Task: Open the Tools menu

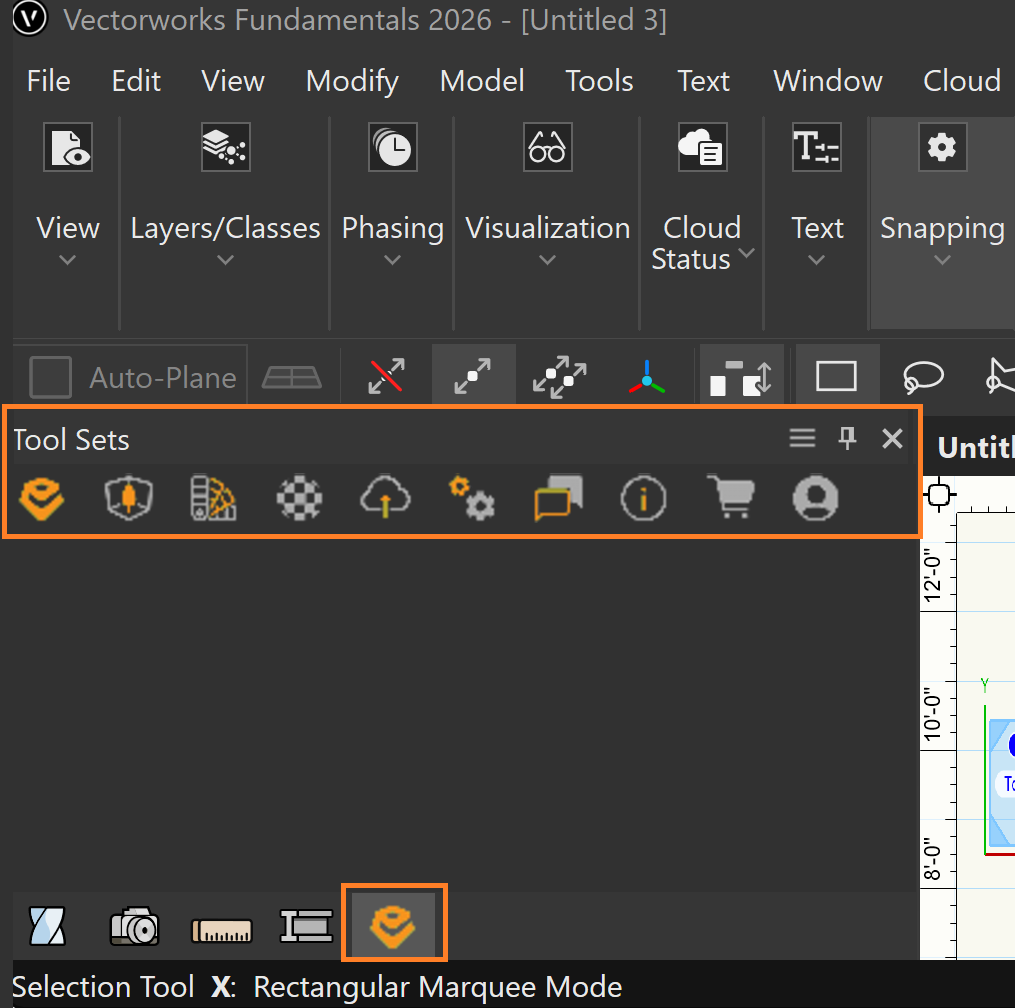Action: click(x=599, y=82)
